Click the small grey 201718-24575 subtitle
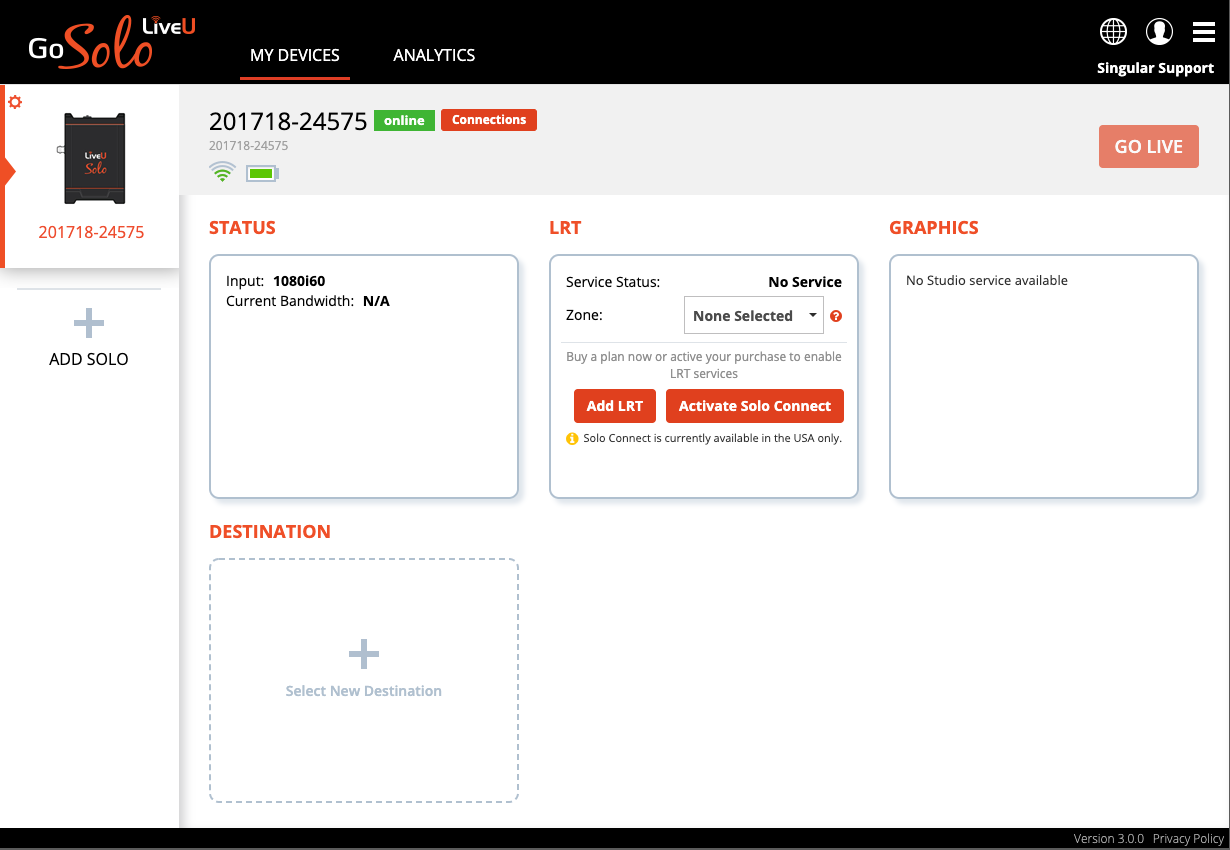Image resolution: width=1230 pixels, height=850 pixels. coord(249,146)
